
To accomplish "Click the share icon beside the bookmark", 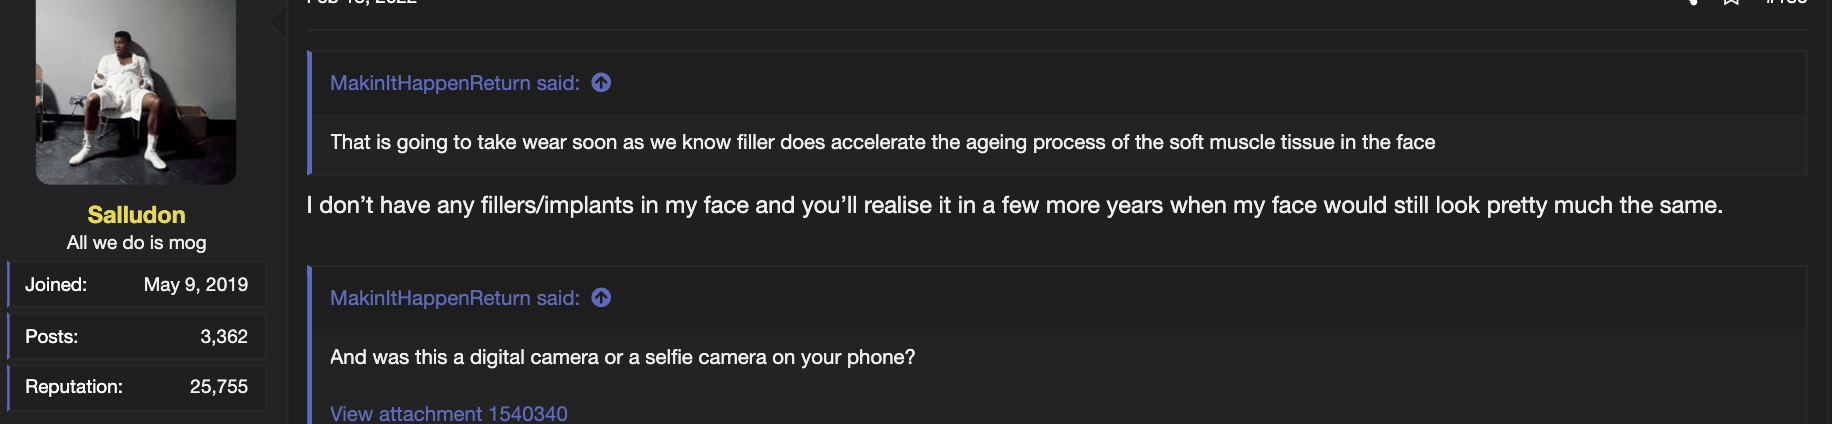I will pyautogui.click(x=1692, y=2).
